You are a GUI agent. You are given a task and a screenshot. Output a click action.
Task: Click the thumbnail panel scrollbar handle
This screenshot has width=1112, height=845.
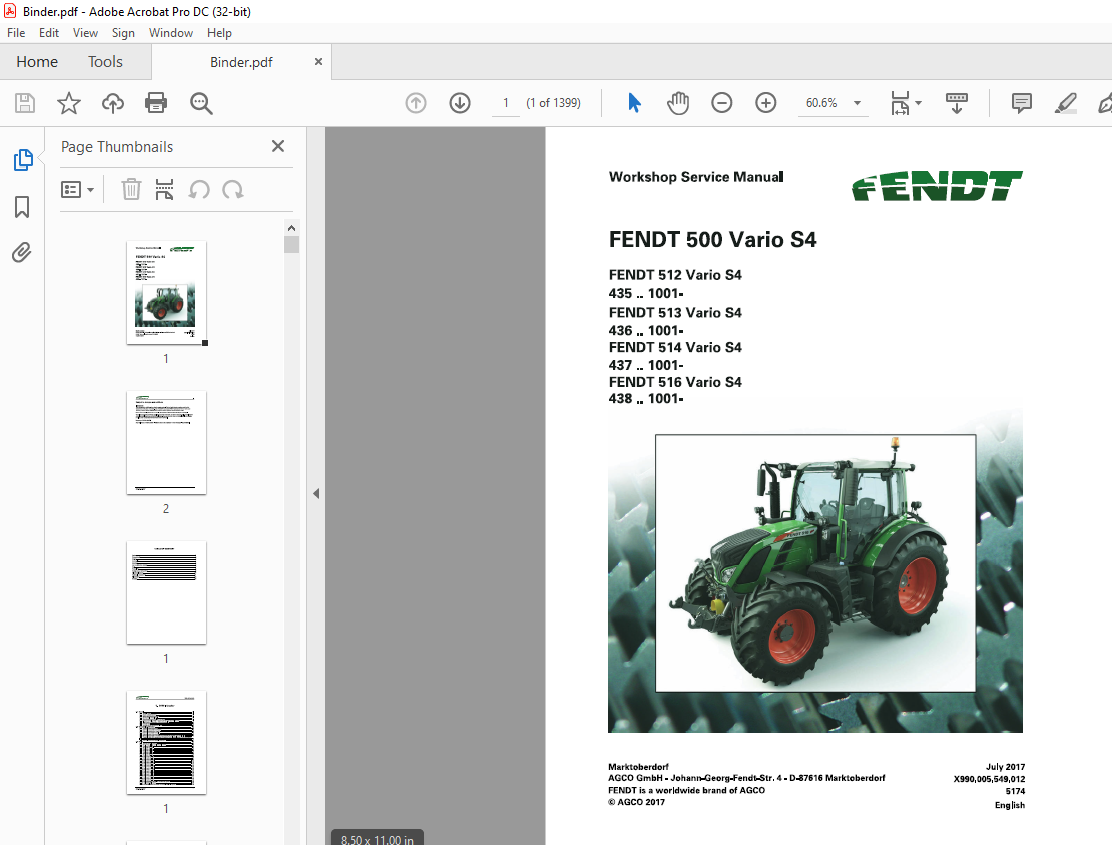point(291,245)
